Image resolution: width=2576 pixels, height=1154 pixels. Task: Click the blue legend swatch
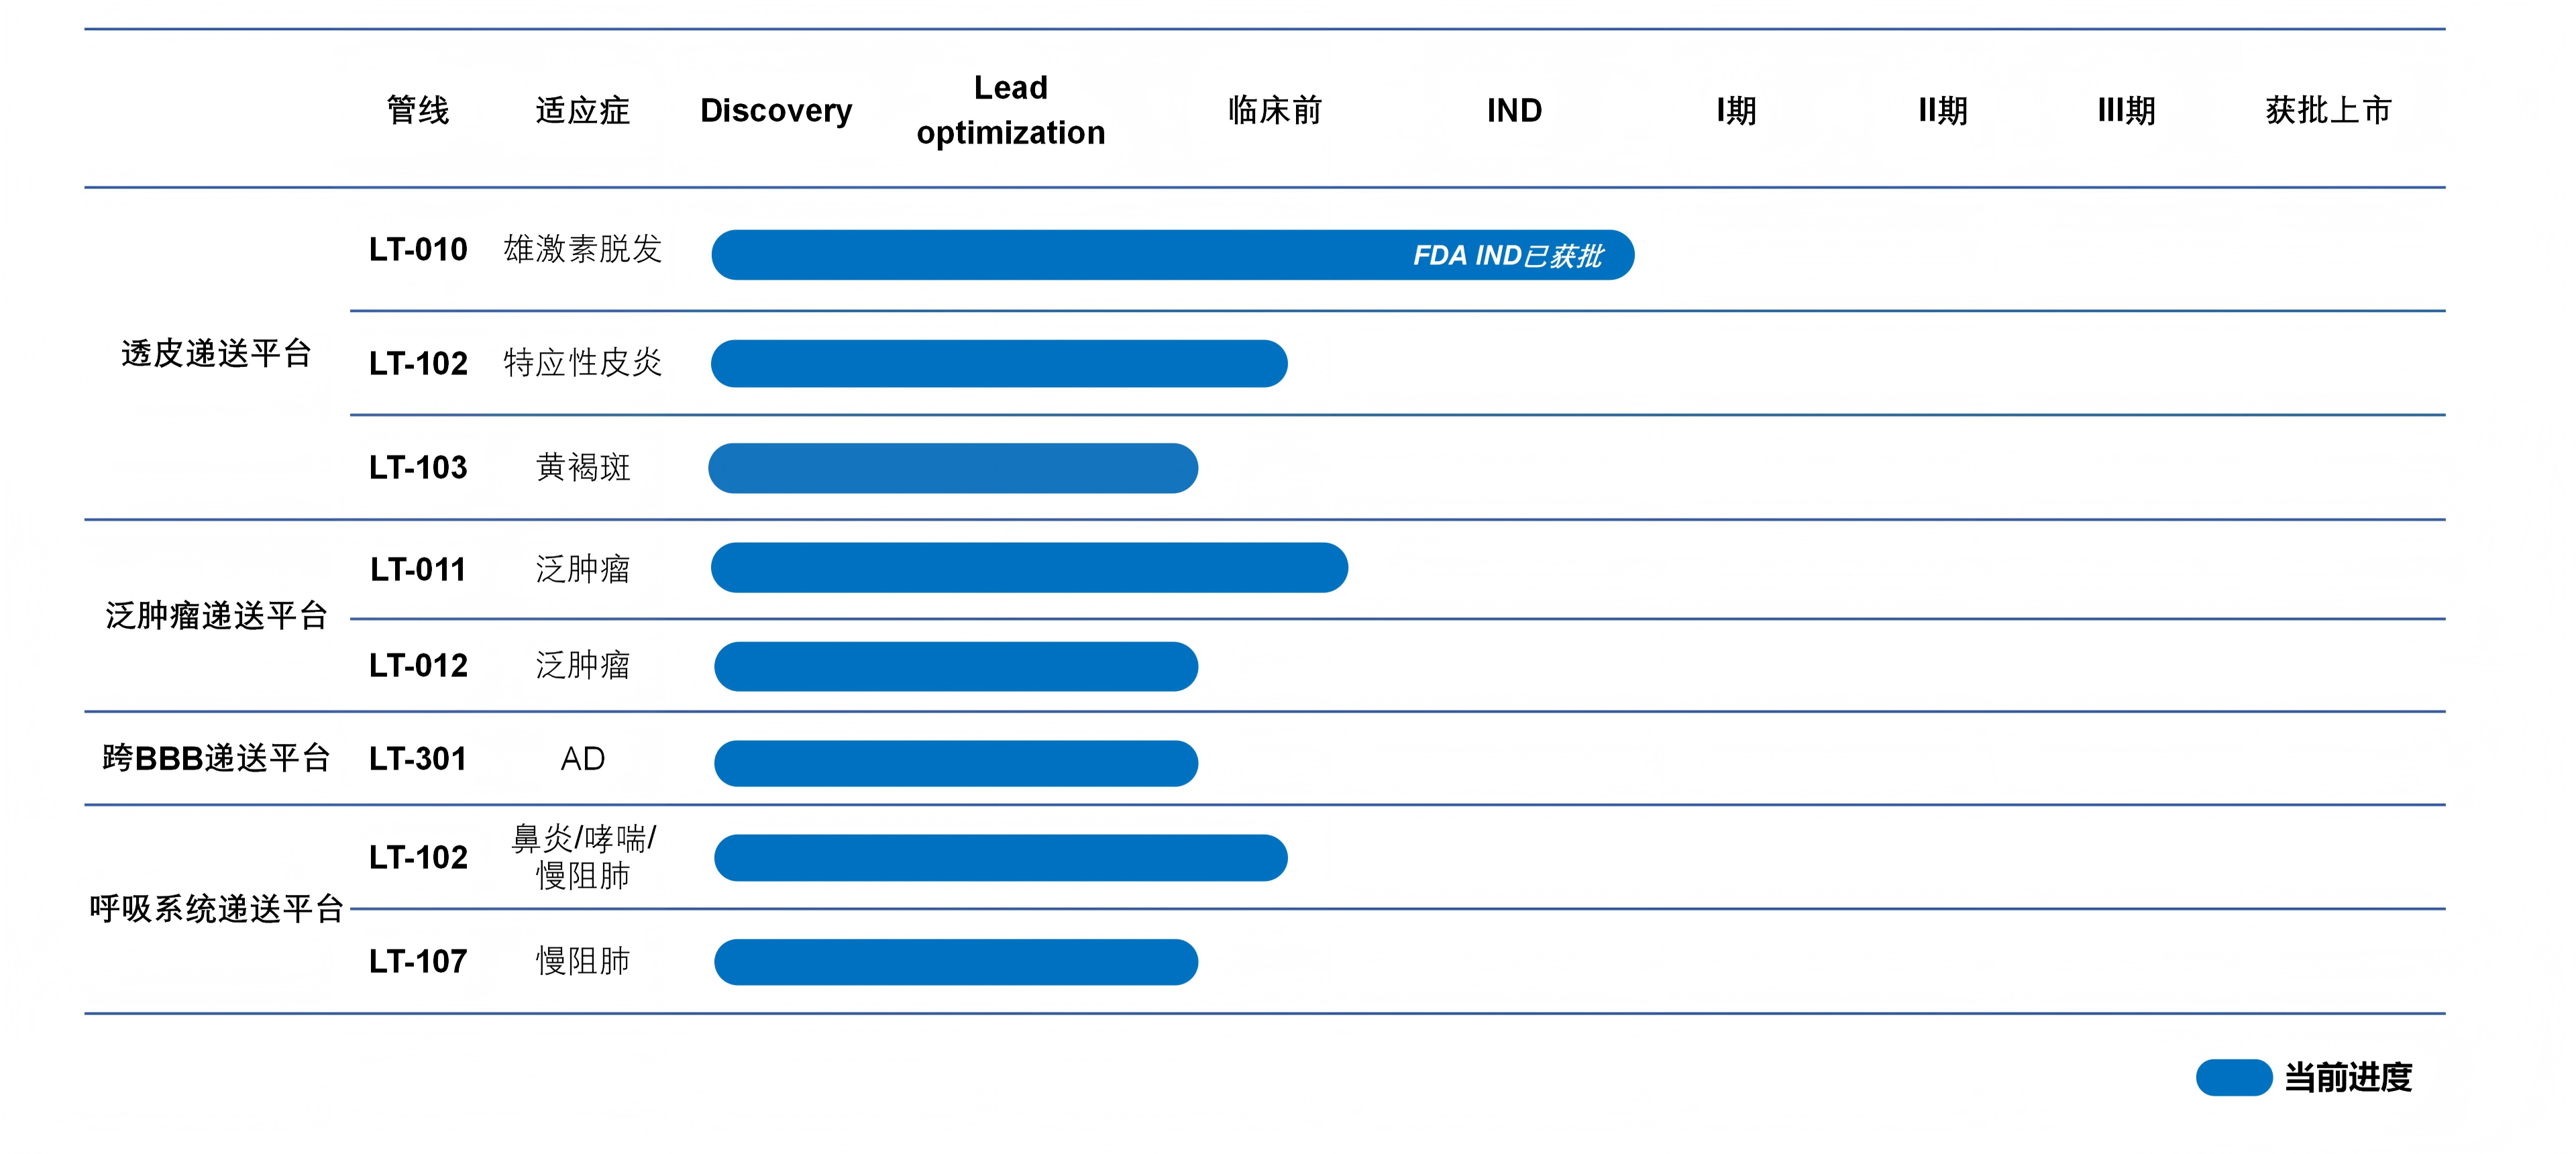pyautogui.click(x=2234, y=1077)
